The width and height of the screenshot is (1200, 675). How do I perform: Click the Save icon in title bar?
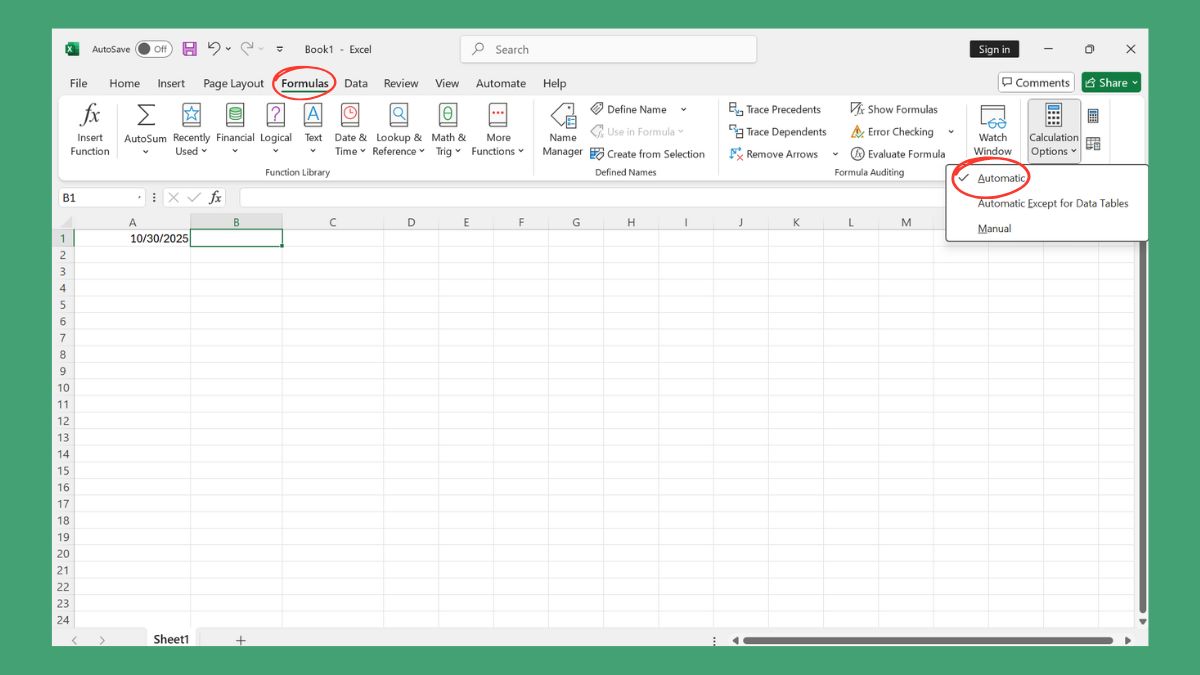click(189, 49)
